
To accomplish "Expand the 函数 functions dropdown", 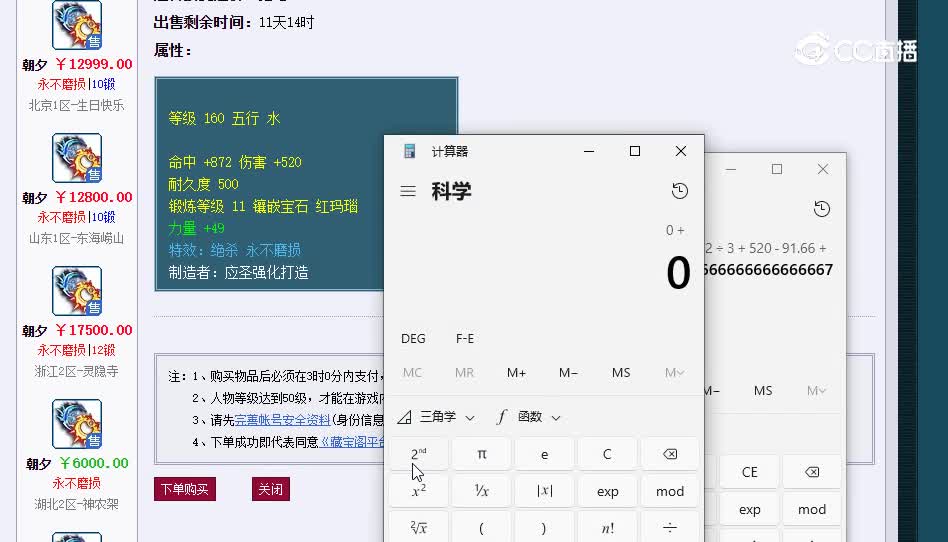I will [x=529, y=417].
